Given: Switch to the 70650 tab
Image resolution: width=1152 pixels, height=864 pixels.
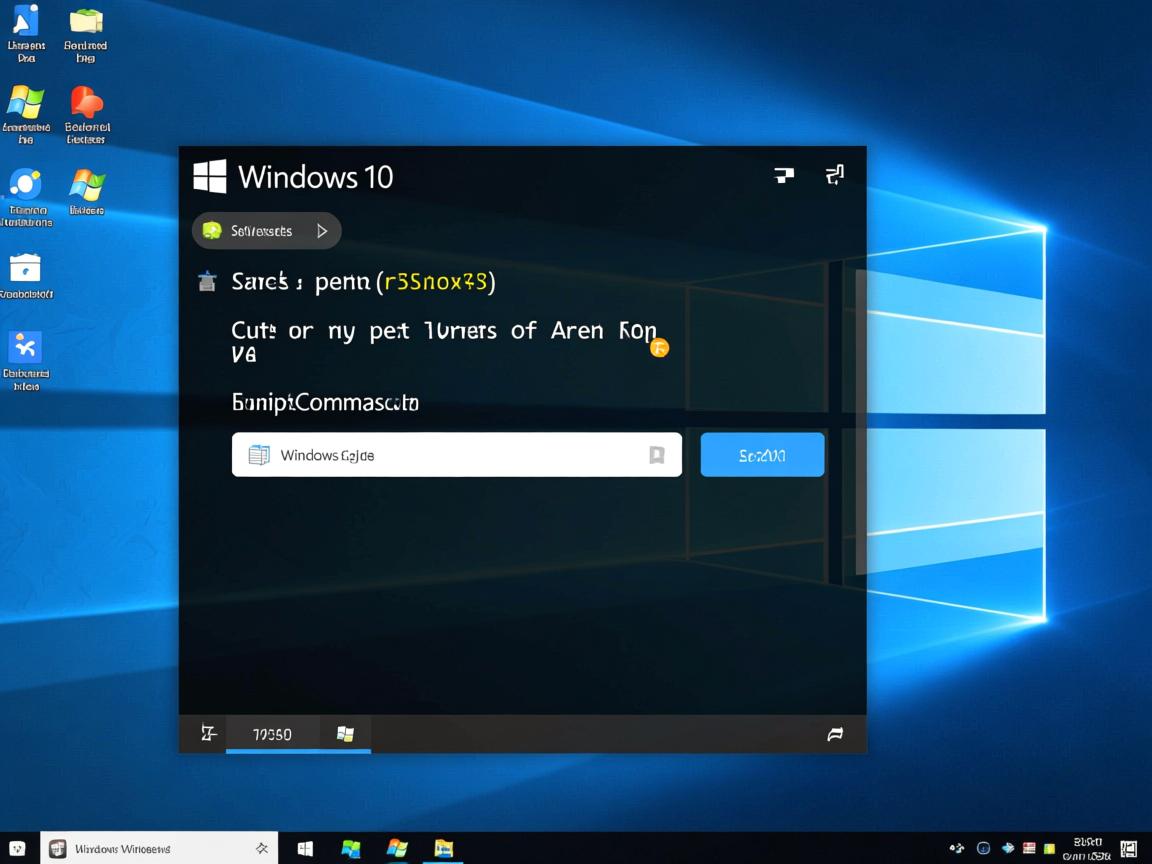Looking at the screenshot, I should [x=272, y=733].
